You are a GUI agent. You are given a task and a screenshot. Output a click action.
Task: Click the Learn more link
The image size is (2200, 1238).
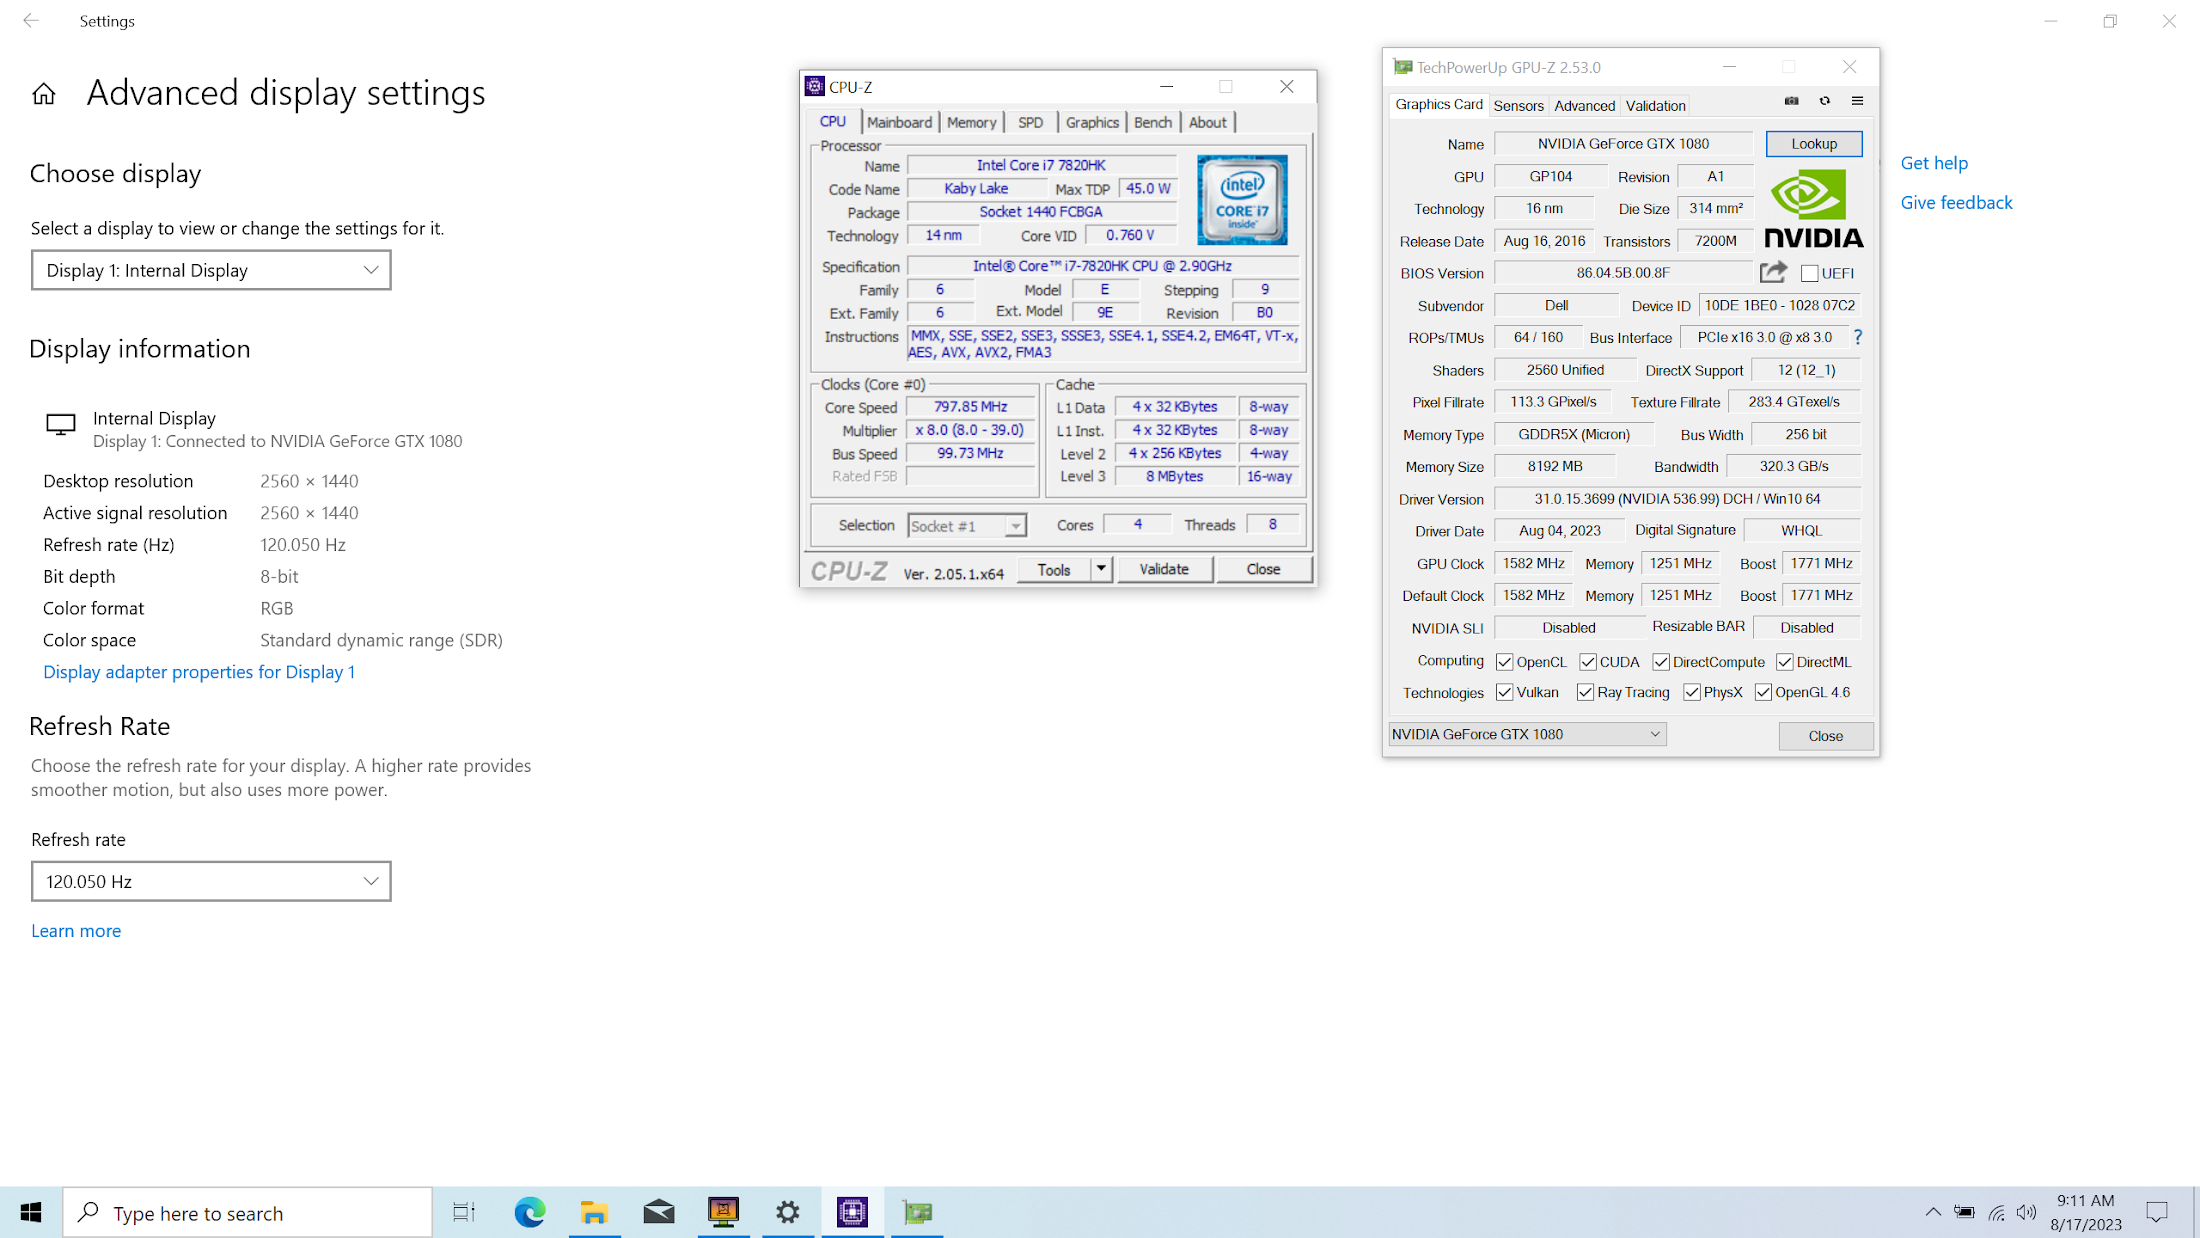point(76,931)
